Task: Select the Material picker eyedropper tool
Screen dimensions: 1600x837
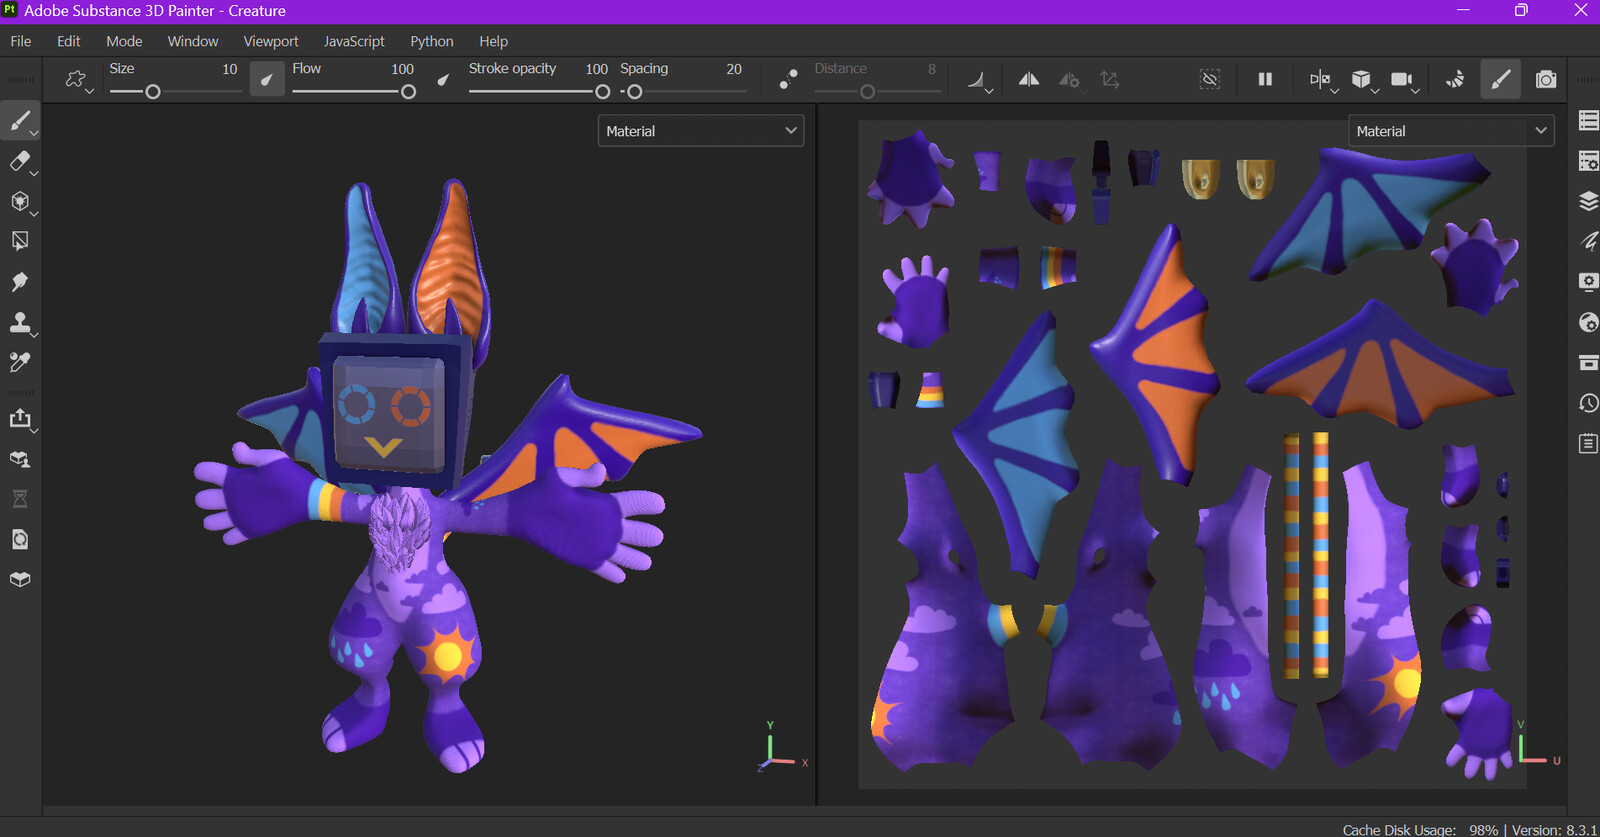Action: 20,362
